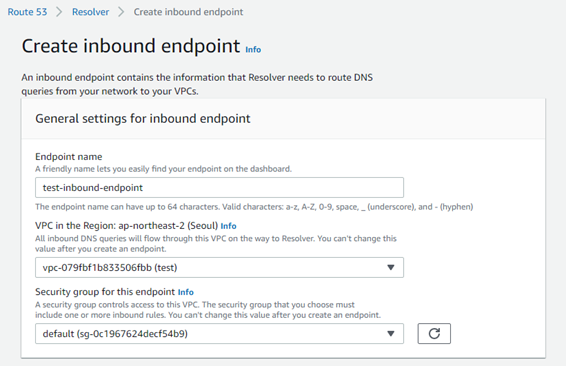Viewport: 566px width, 366px height.
Task: Click the General settings for inbound endpoint header
Action: tap(143, 118)
